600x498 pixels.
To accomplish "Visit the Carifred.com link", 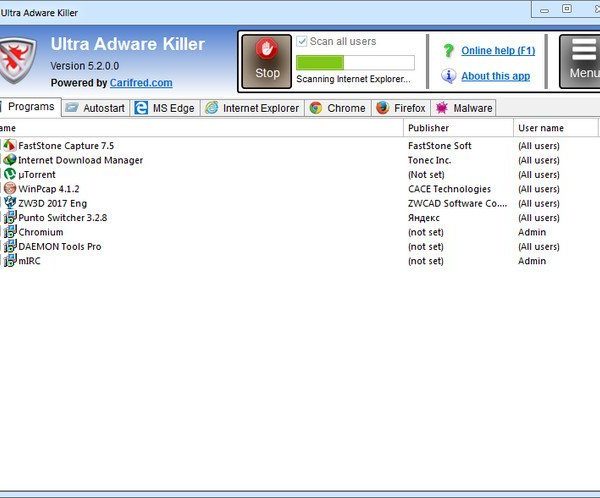I will [x=141, y=83].
